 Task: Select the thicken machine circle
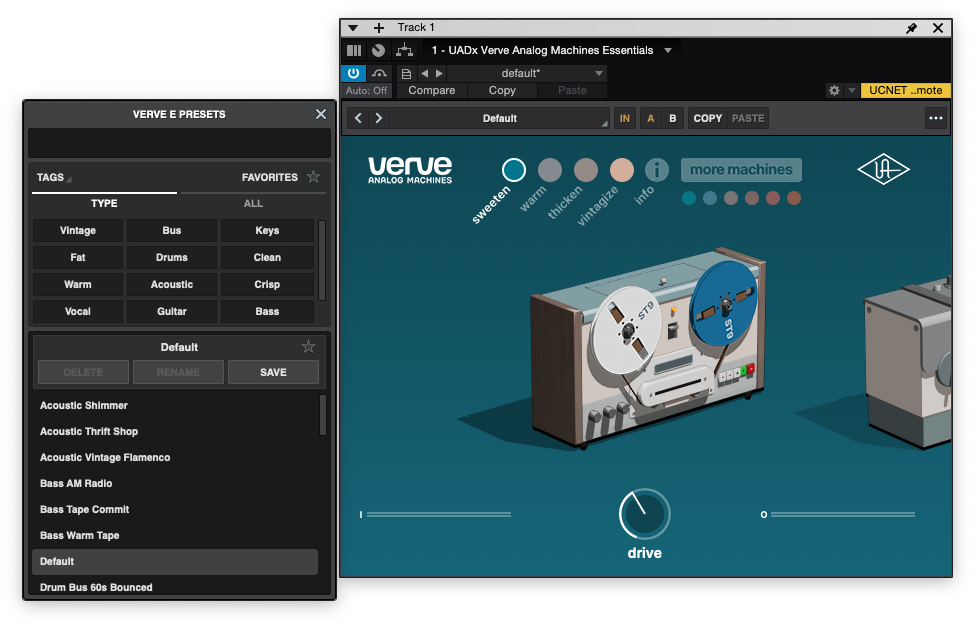586,170
